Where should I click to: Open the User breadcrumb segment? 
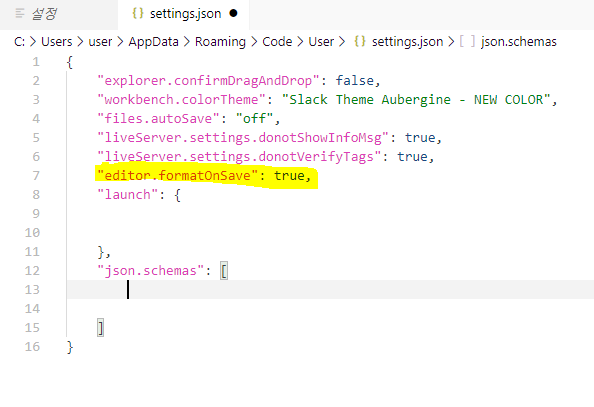321,41
